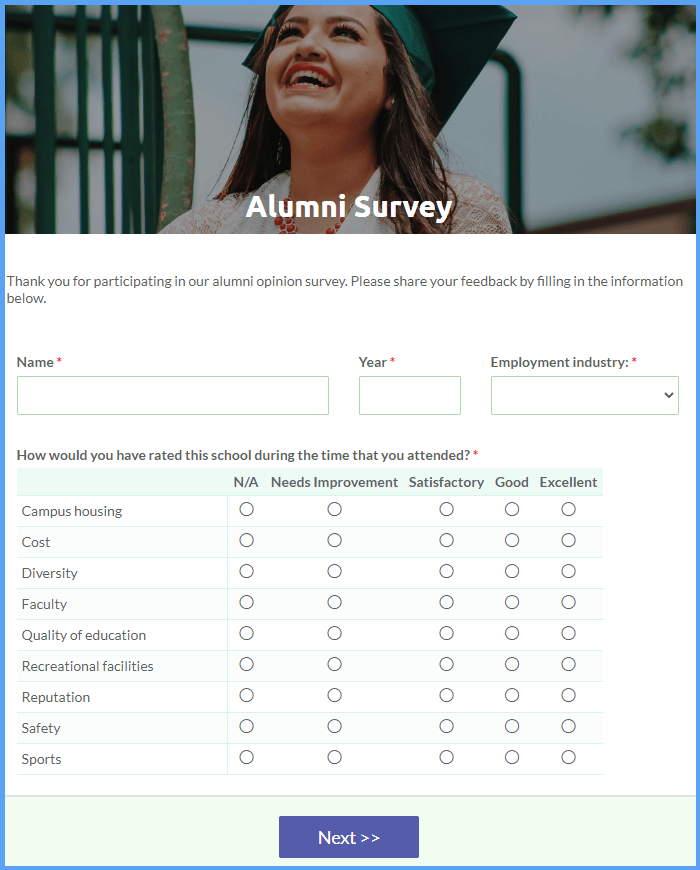Image resolution: width=700 pixels, height=870 pixels.
Task: Click the Year input field
Action: [409, 396]
